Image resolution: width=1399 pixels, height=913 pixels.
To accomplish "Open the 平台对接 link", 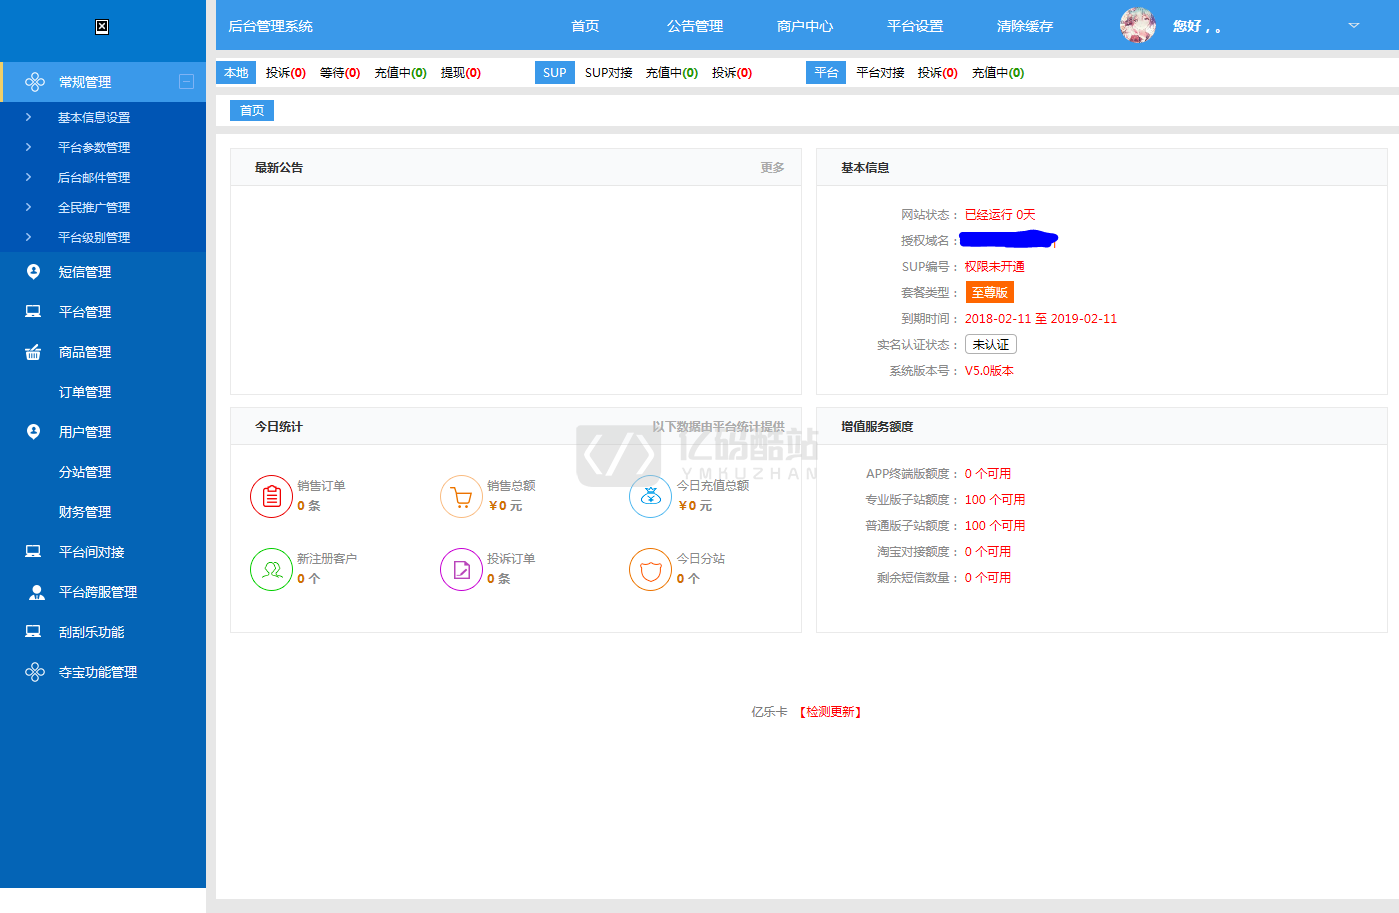I will pyautogui.click(x=880, y=73).
